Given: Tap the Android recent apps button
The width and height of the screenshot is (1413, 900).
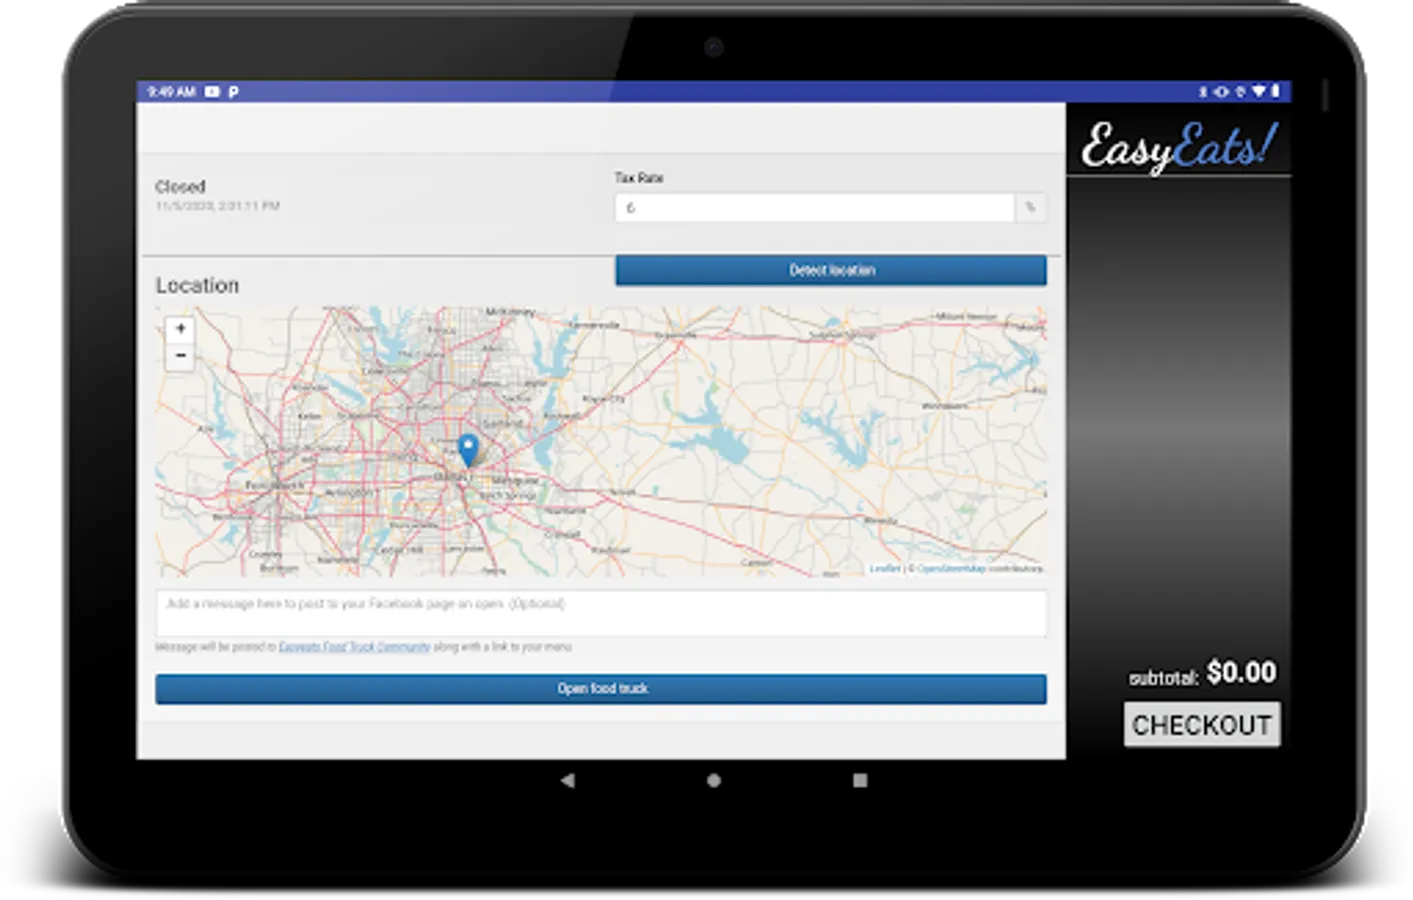Looking at the screenshot, I should 860,780.
